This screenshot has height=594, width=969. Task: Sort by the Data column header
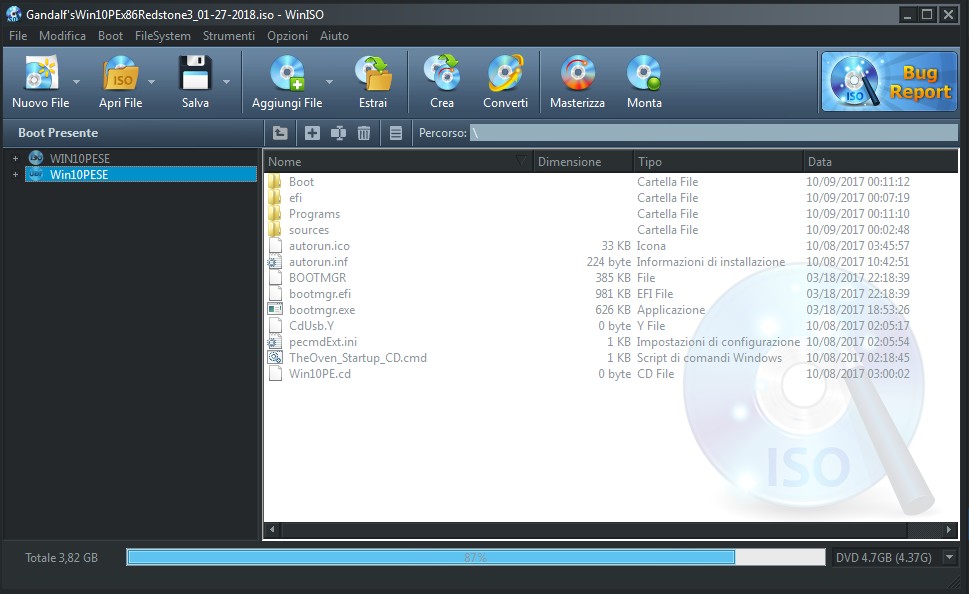tap(881, 161)
